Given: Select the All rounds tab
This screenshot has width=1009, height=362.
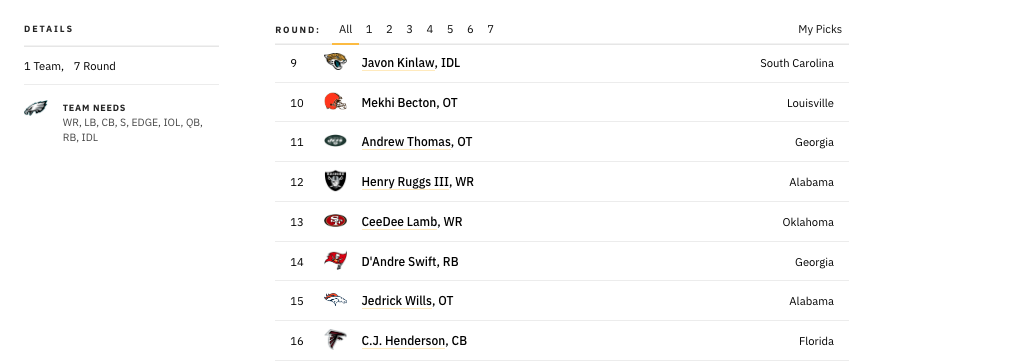Looking at the screenshot, I should point(346,30).
